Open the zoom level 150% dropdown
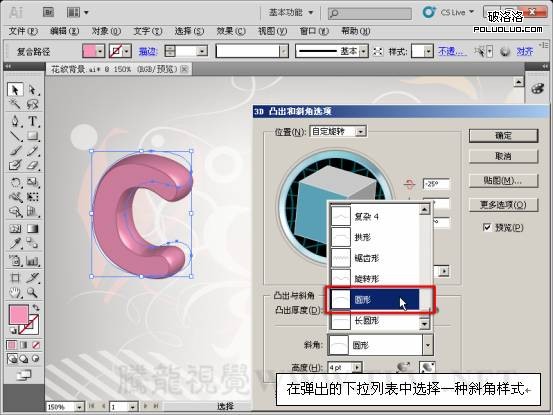This screenshot has width=553, height=415. pos(79,407)
